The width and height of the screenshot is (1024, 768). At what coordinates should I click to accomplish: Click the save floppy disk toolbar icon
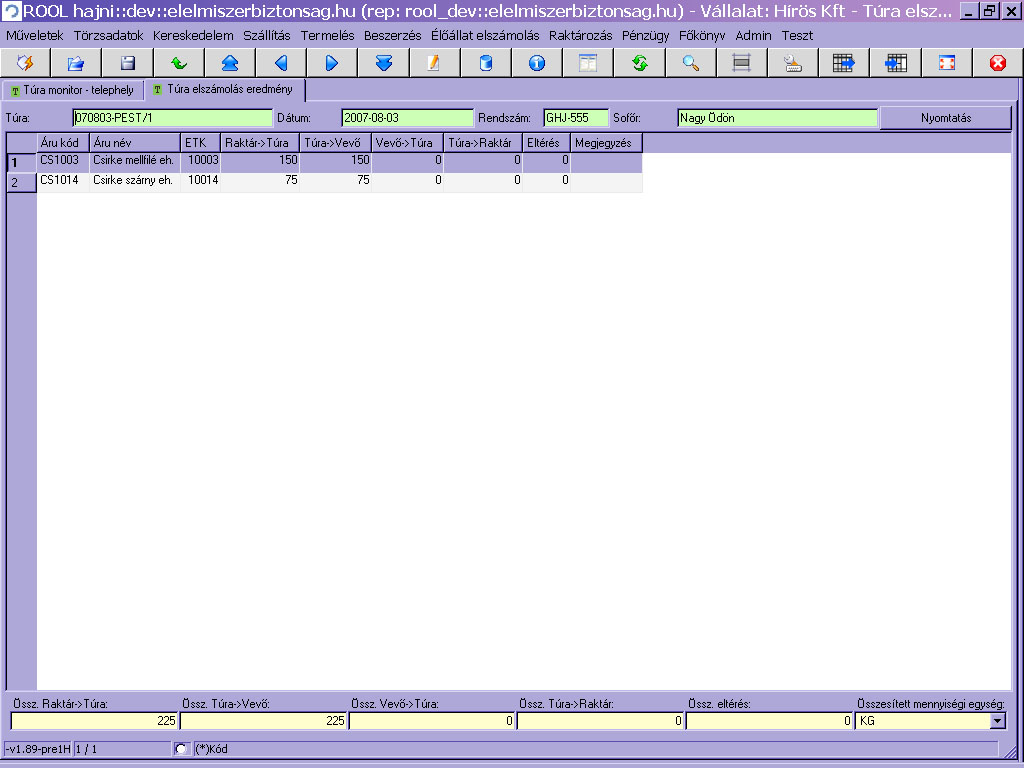pos(127,63)
